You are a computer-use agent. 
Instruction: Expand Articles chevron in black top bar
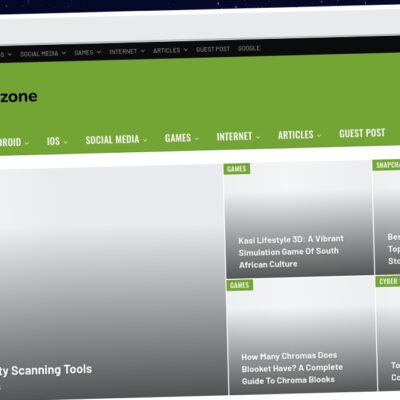tap(186, 50)
